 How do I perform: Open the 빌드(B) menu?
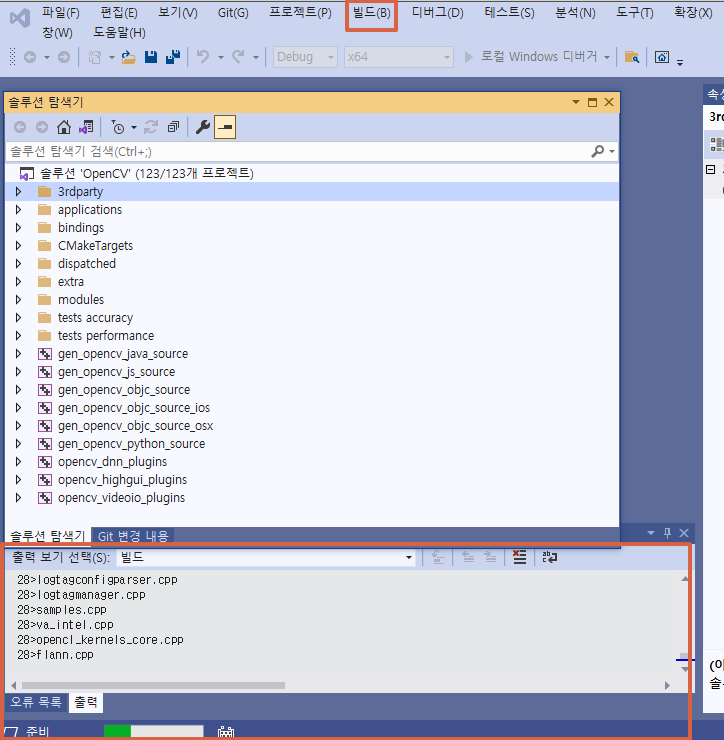coord(371,13)
